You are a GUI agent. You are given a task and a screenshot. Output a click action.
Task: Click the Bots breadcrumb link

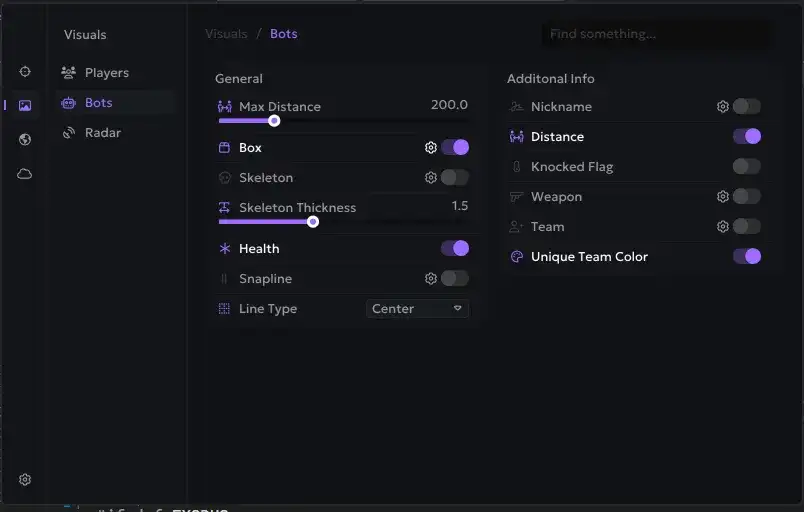[x=284, y=34]
